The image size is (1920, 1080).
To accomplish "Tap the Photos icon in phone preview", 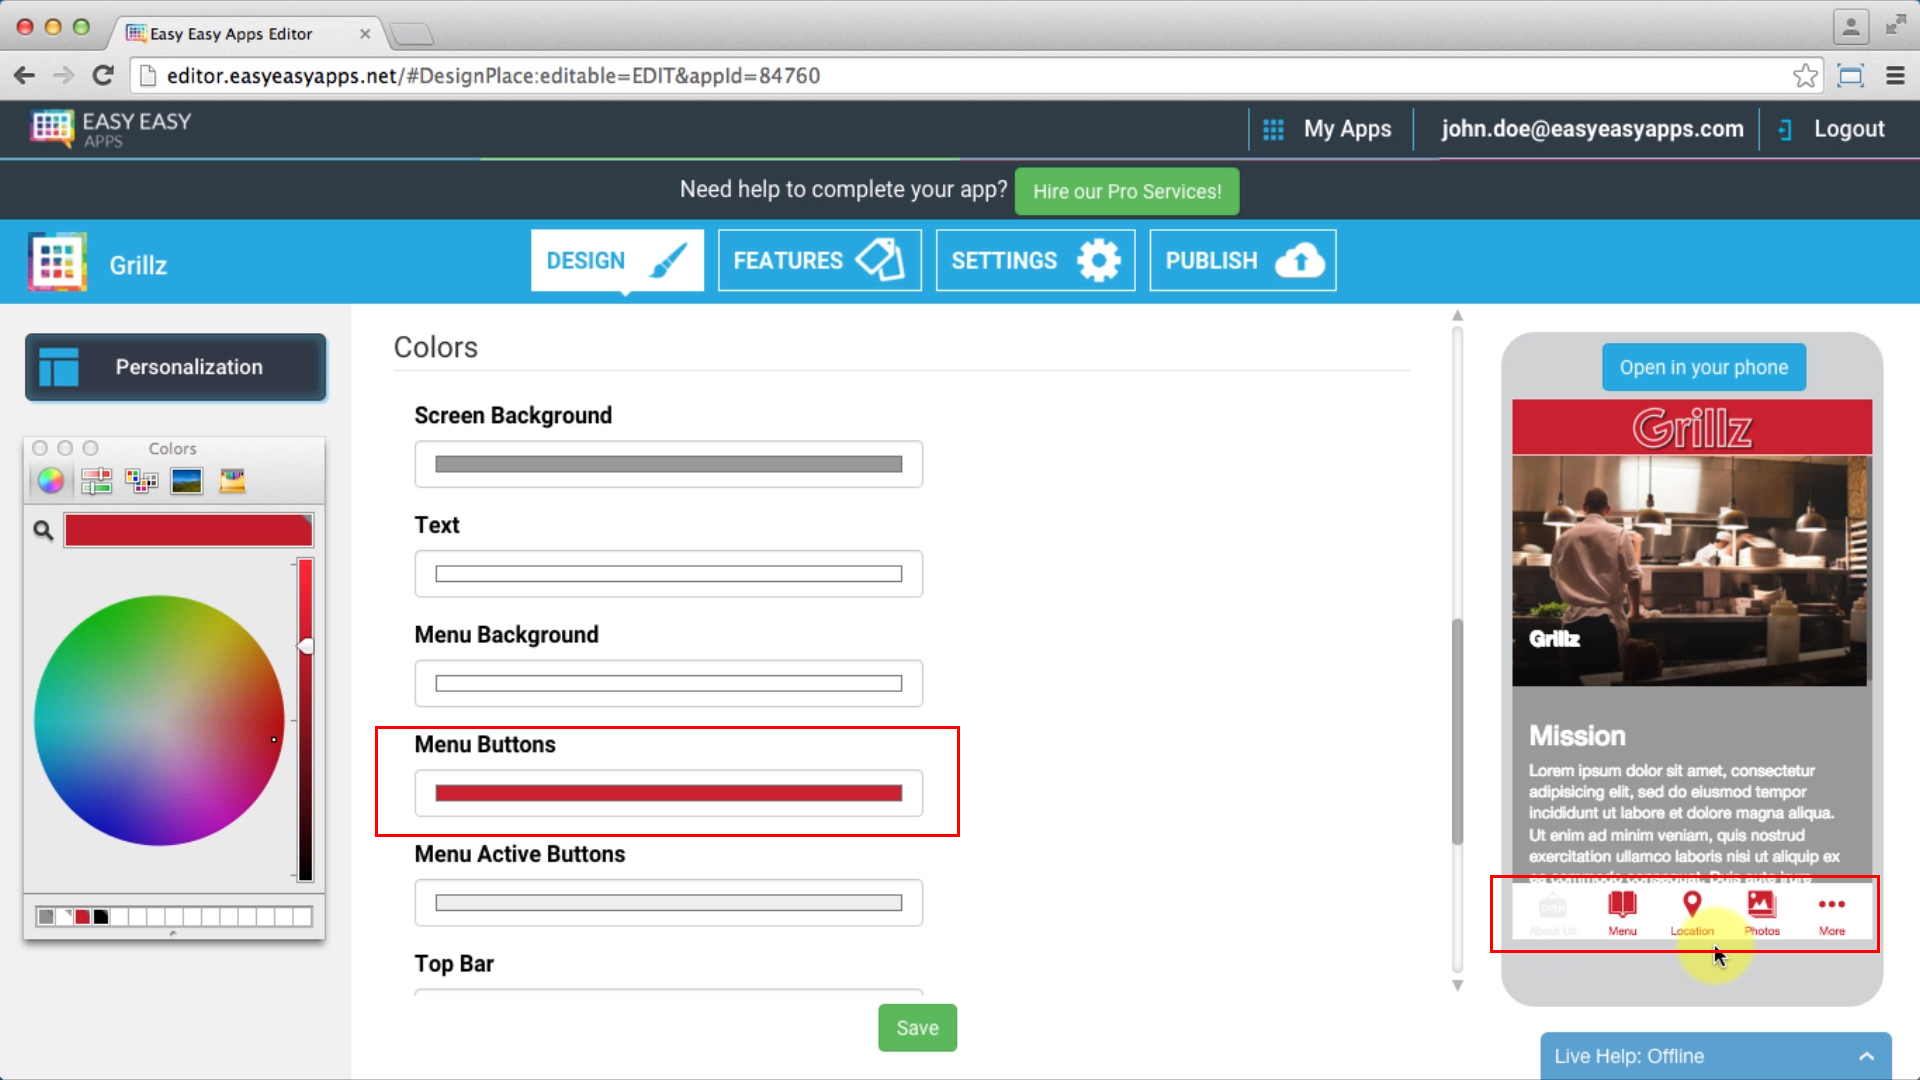I will point(1761,906).
